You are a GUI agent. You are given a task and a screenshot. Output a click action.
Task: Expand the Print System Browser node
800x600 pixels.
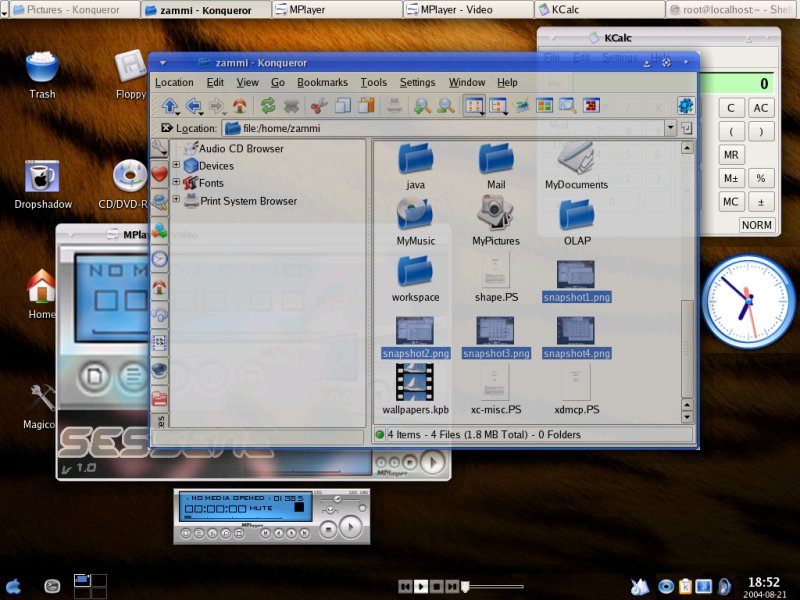click(x=177, y=199)
